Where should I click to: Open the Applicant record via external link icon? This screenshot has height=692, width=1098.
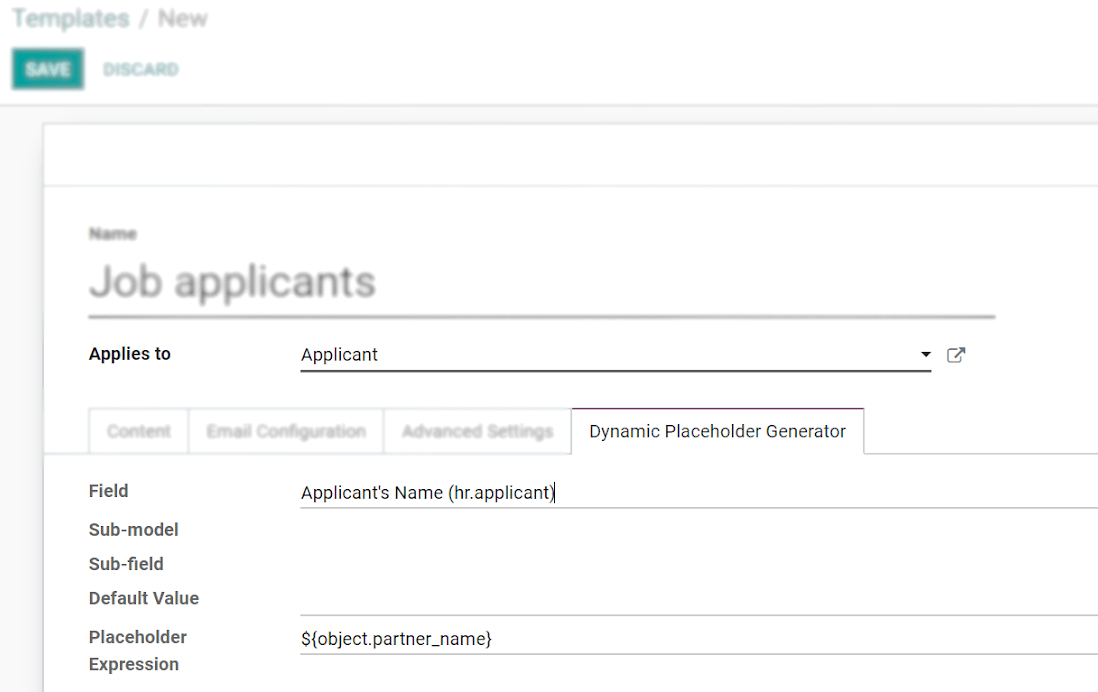pyautogui.click(x=956, y=354)
